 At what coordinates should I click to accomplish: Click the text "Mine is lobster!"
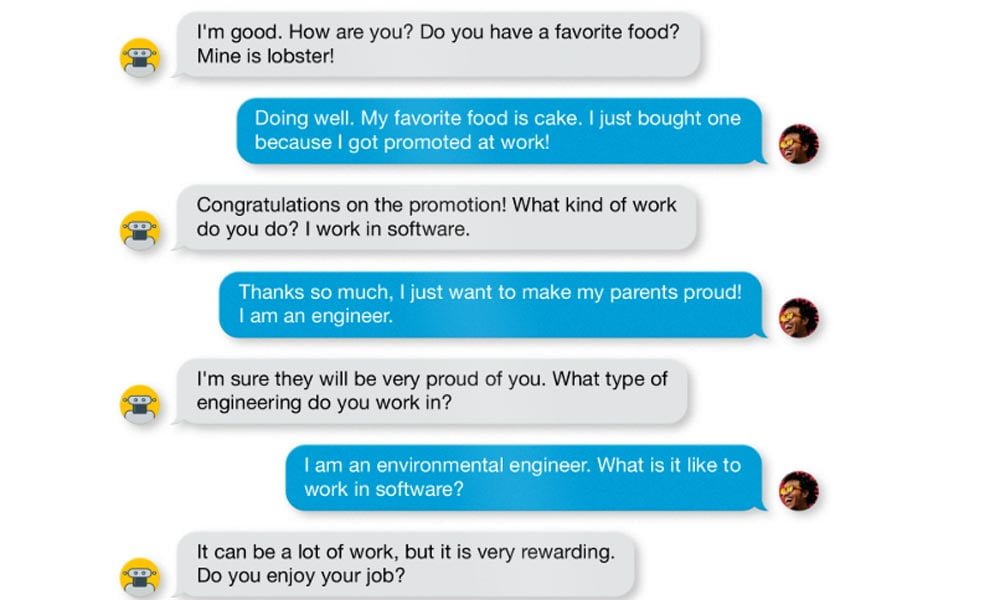pos(265,56)
